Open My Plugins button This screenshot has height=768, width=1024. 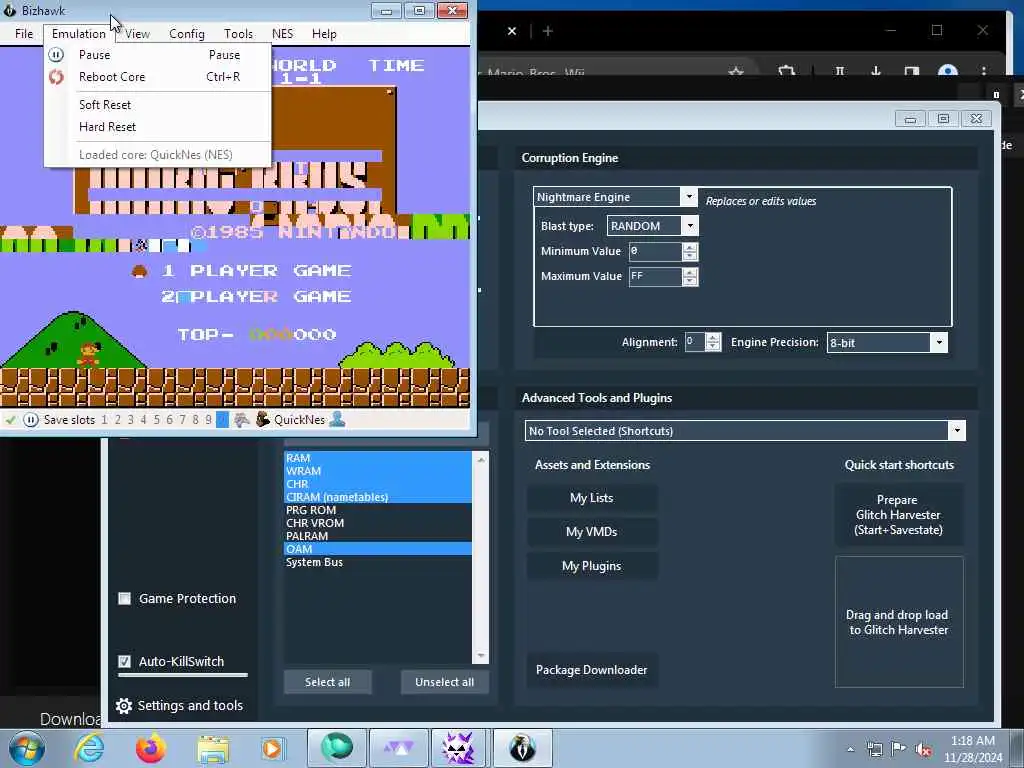click(592, 566)
